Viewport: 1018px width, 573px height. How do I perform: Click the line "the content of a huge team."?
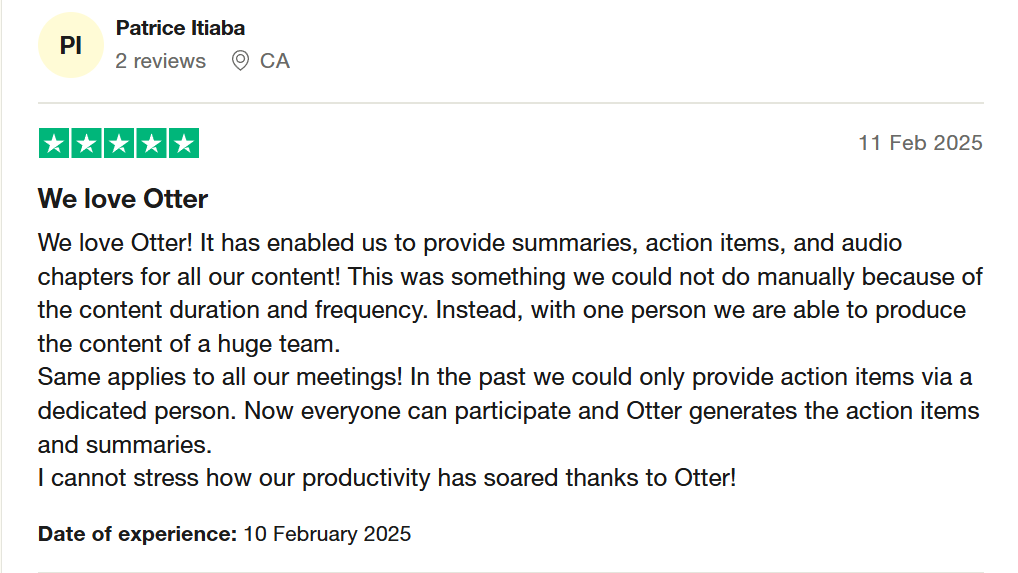[190, 345]
